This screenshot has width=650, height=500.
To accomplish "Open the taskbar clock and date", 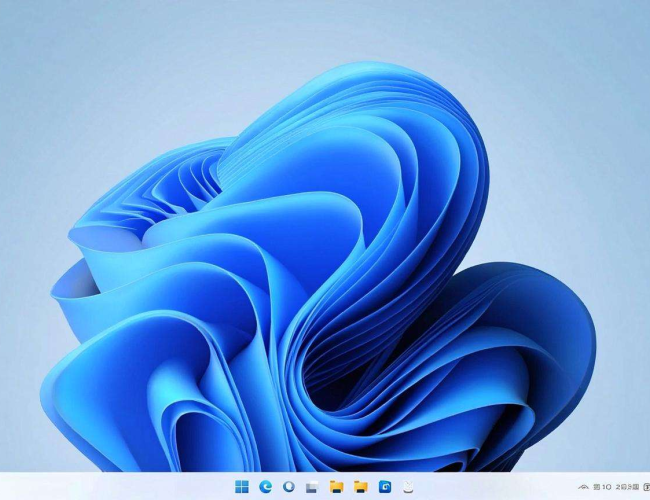I will pos(616,487).
